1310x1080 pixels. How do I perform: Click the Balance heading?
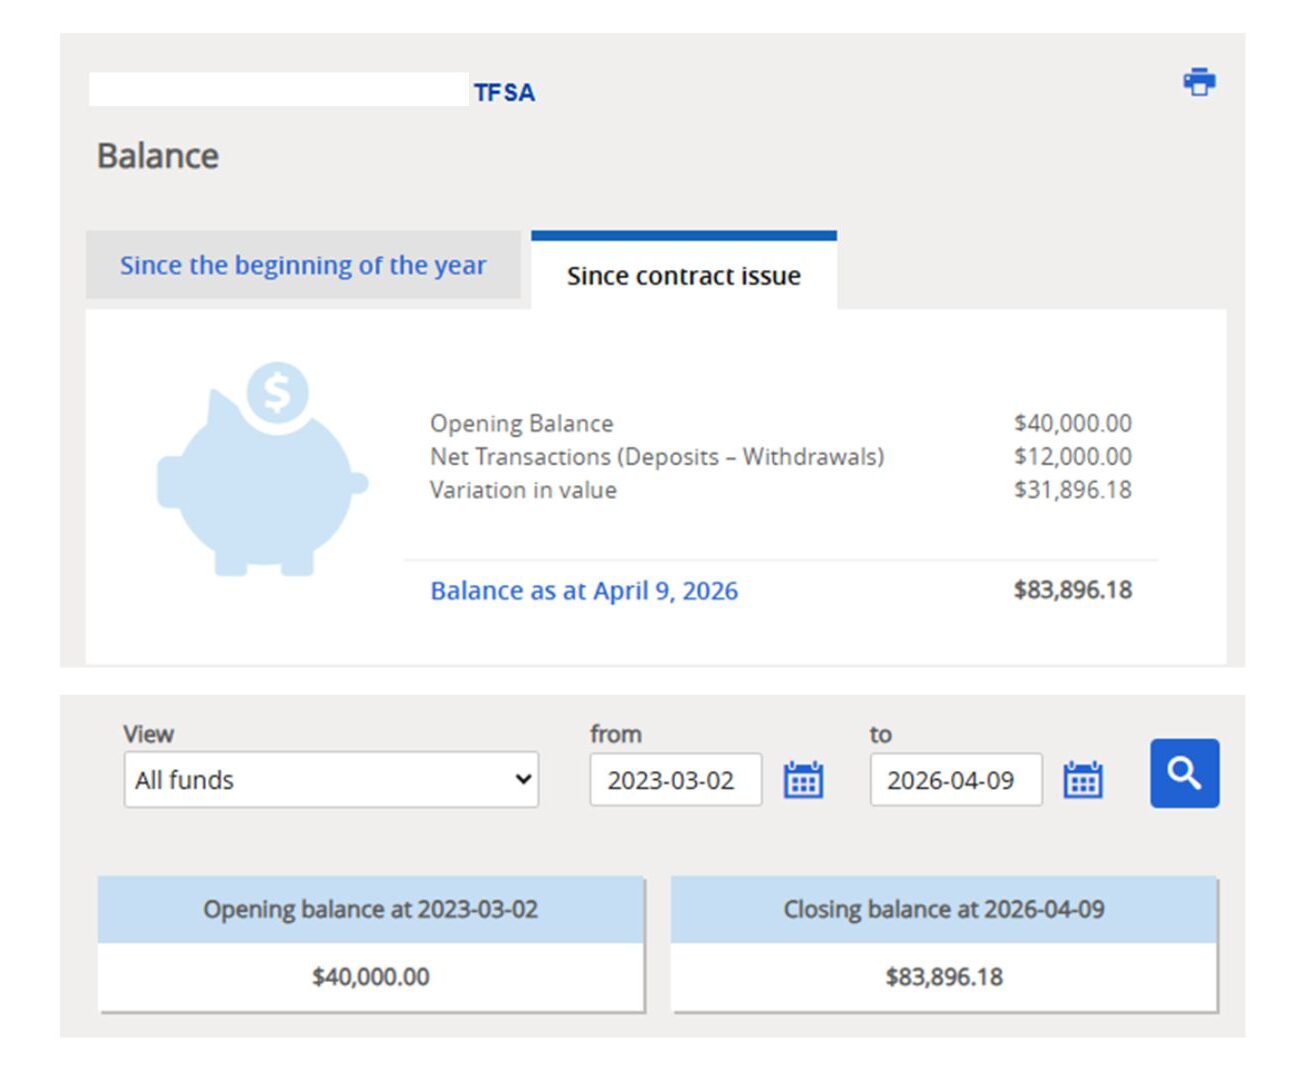click(158, 155)
